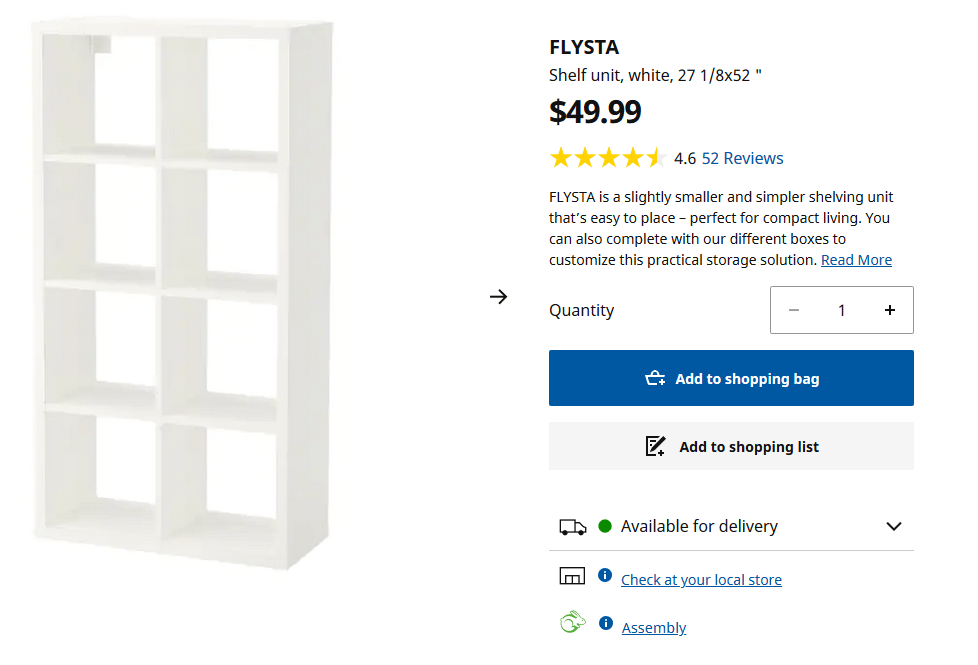Click the green assembly icon

[x=572, y=624]
